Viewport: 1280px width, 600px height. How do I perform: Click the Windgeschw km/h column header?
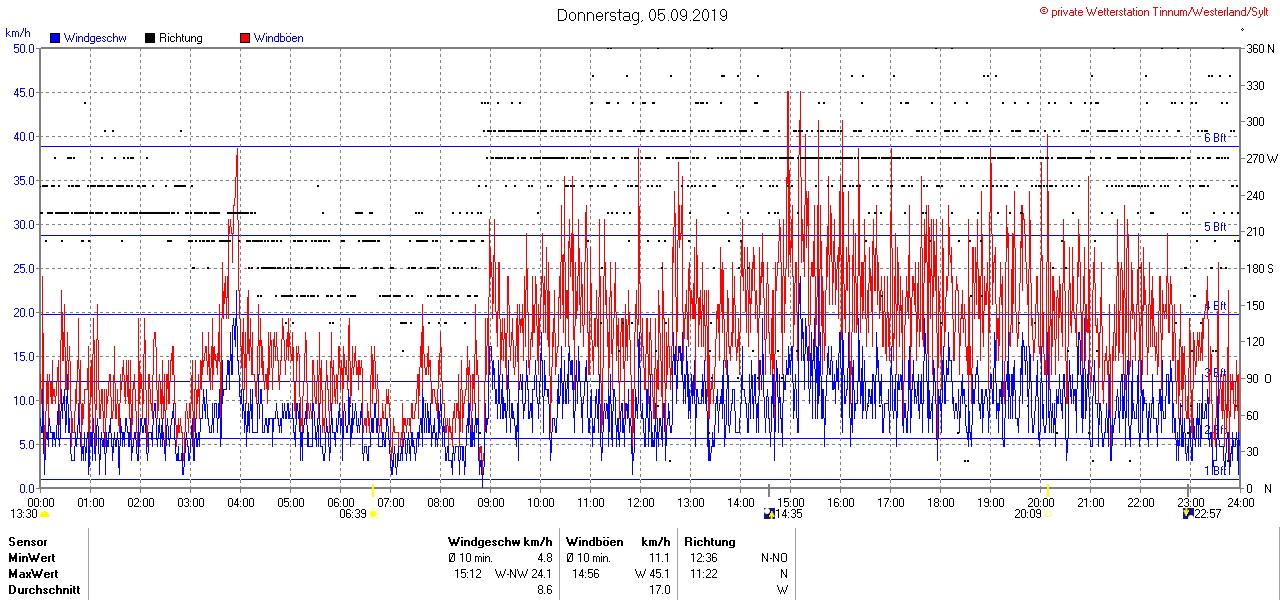pos(500,542)
